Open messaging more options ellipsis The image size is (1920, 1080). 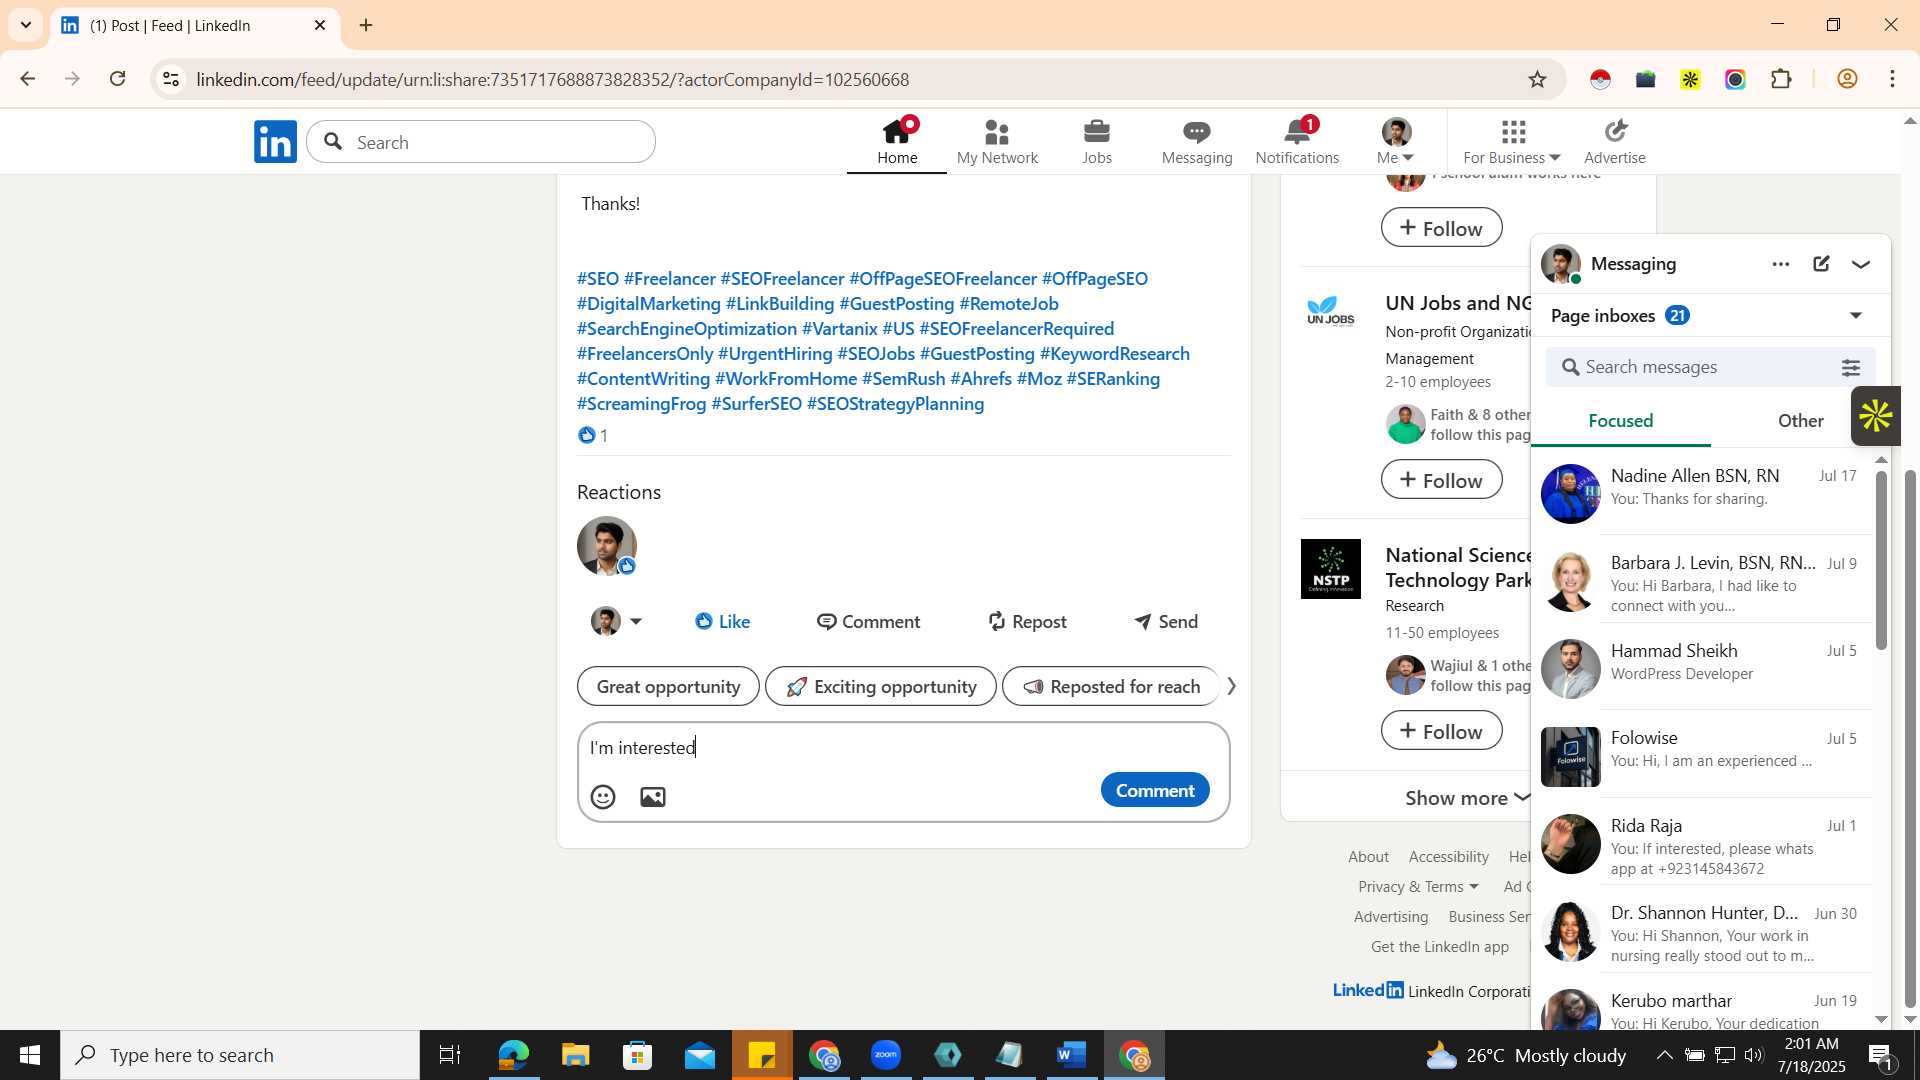1781,264
